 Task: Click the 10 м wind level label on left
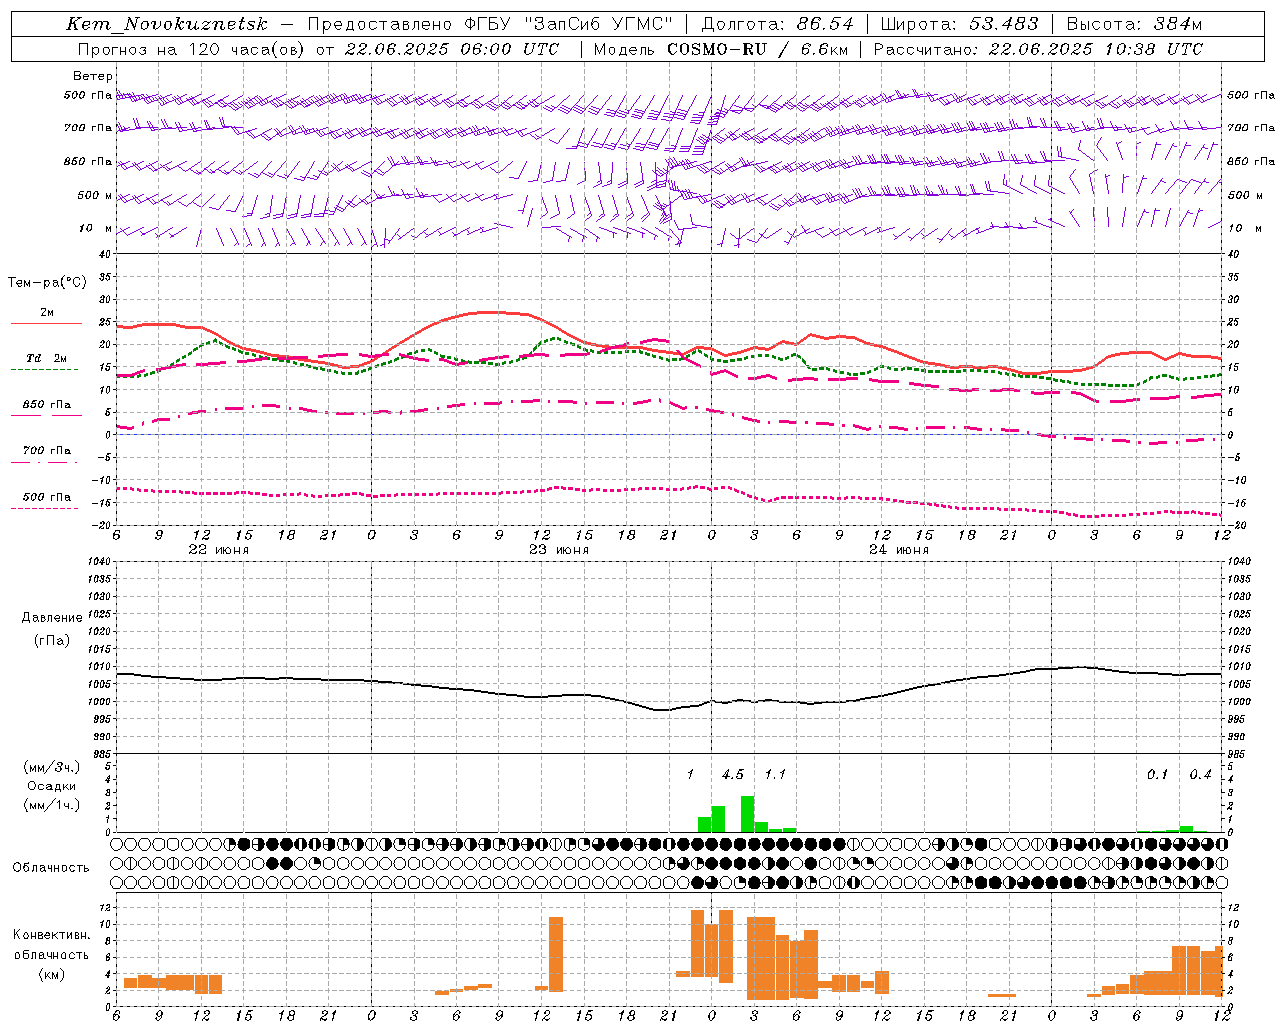coord(95,228)
